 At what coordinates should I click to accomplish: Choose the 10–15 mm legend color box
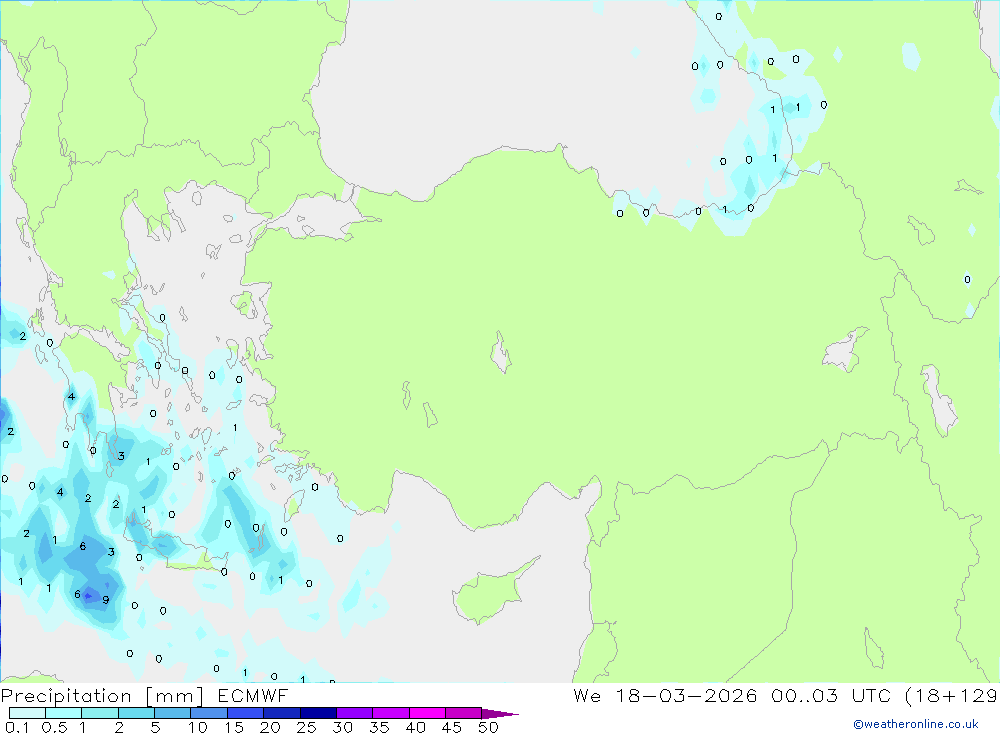pos(209,713)
